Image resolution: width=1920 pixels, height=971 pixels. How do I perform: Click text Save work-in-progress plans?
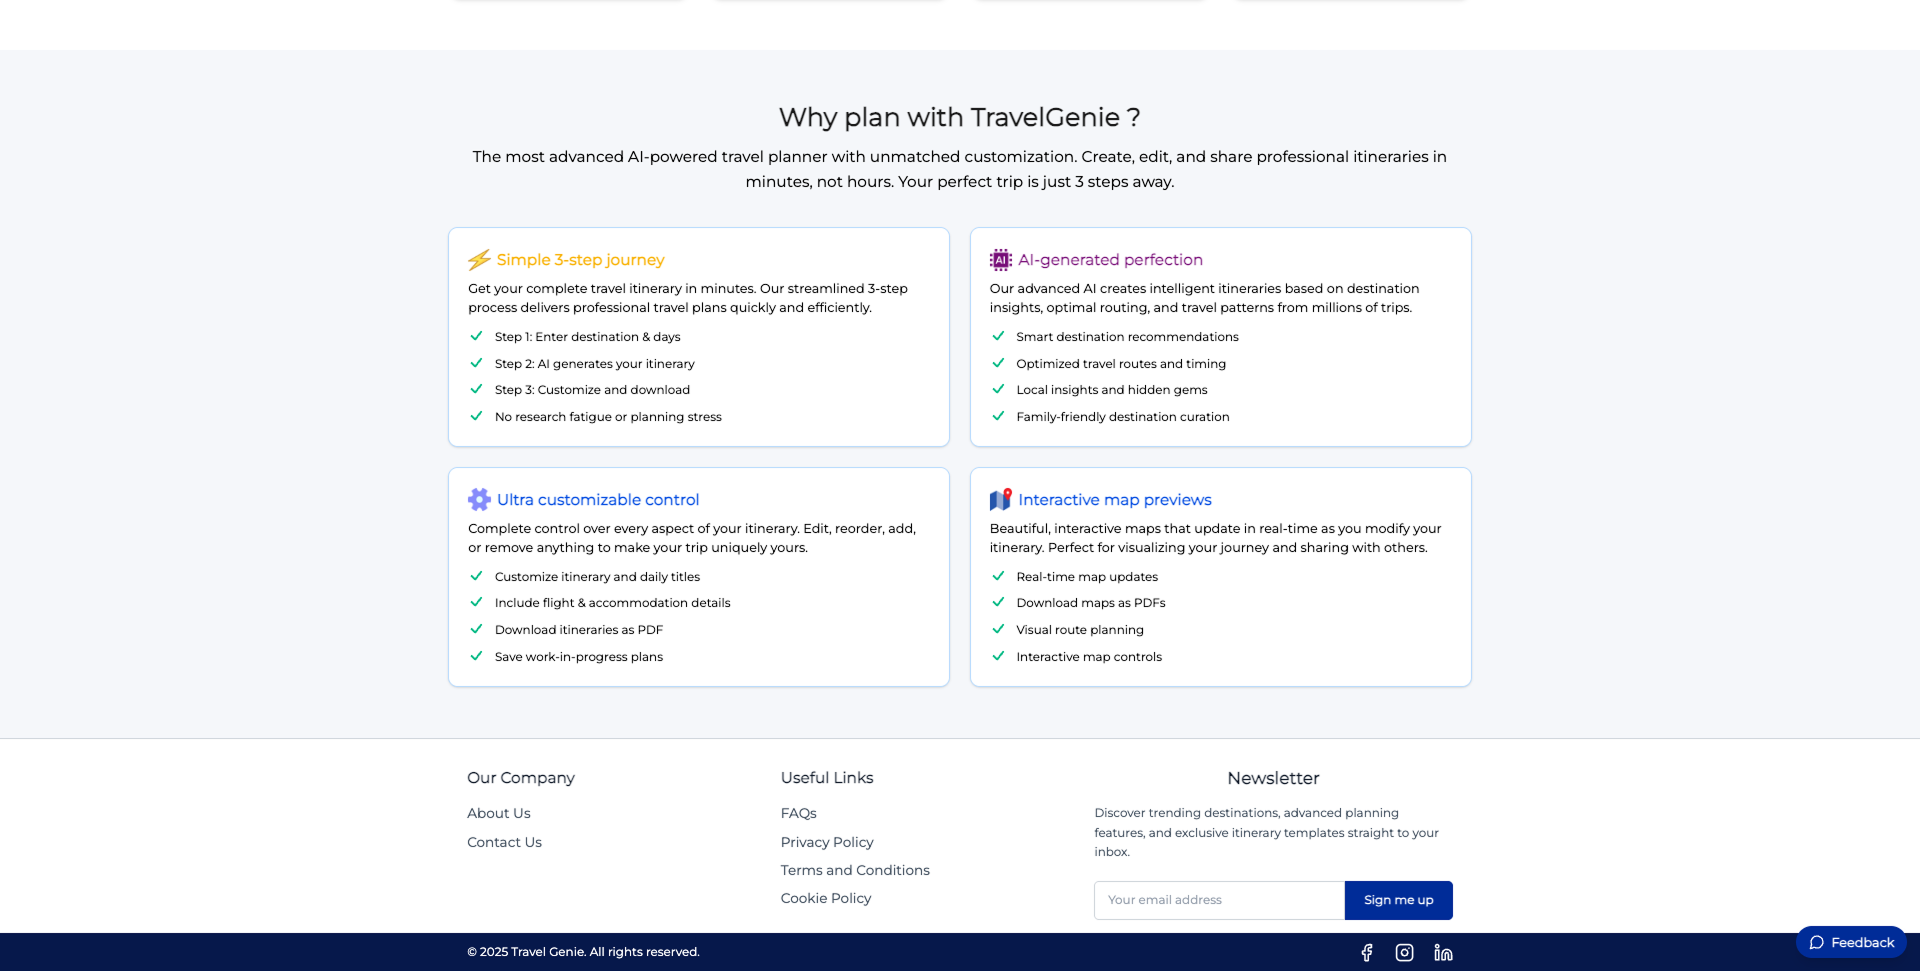point(579,657)
